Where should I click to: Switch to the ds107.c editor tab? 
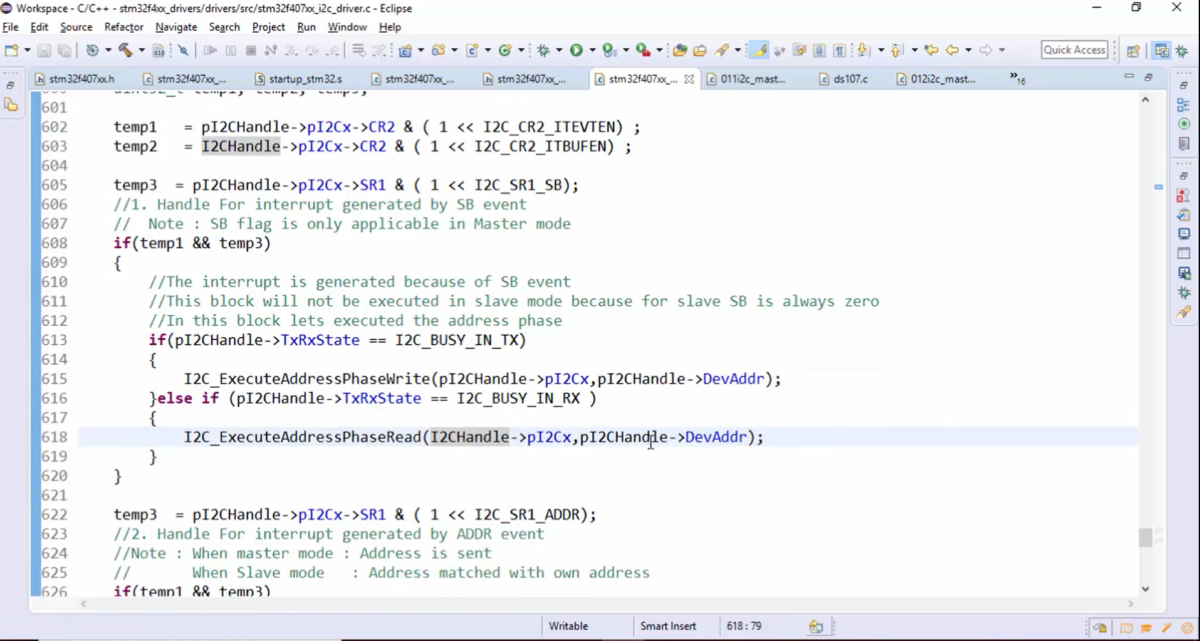[x=846, y=78]
